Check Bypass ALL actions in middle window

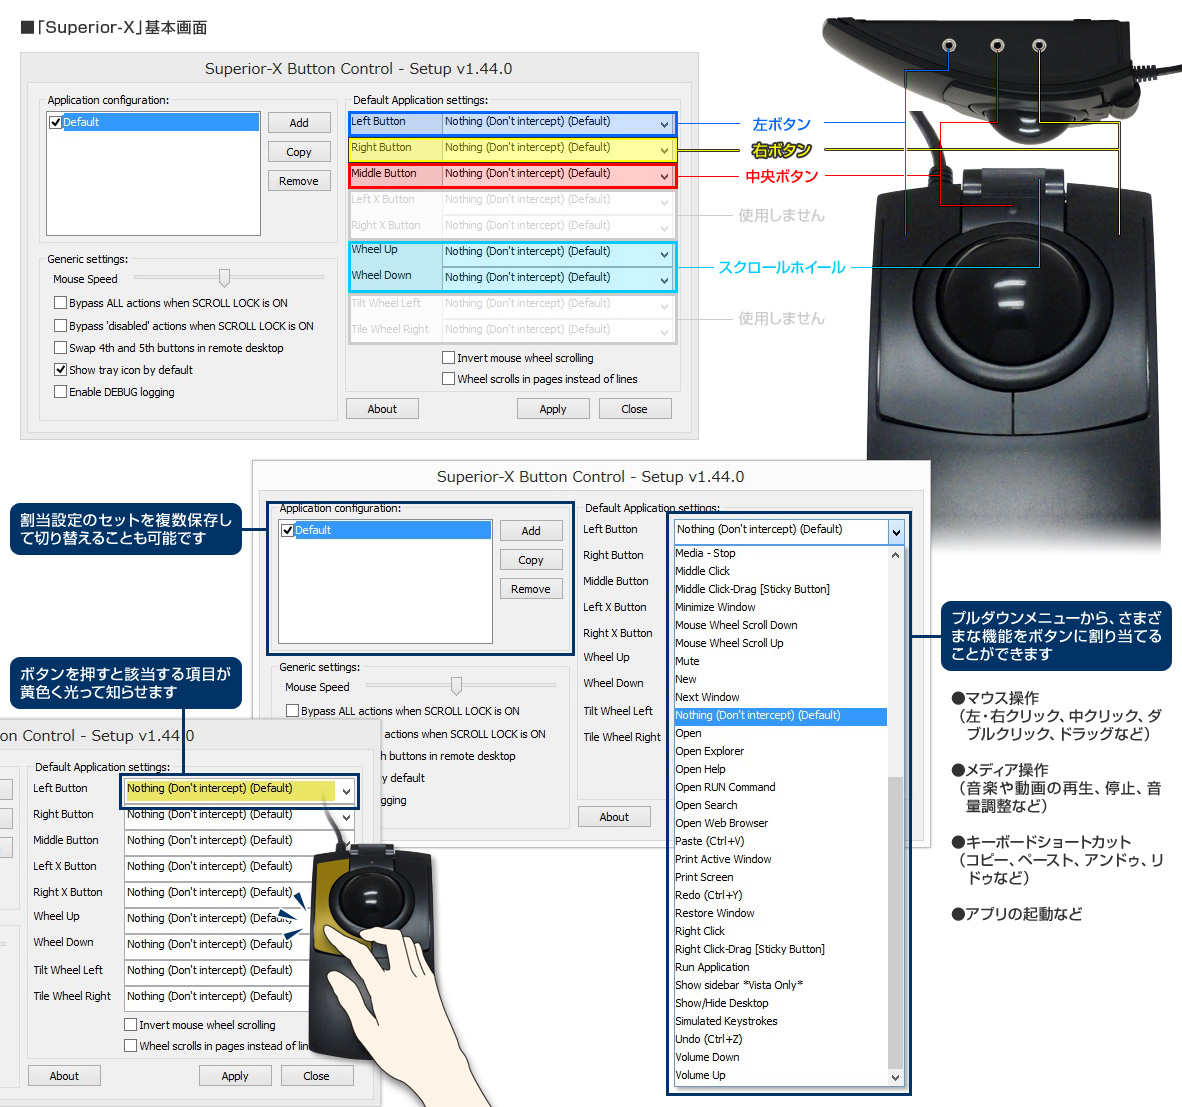point(292,711)
